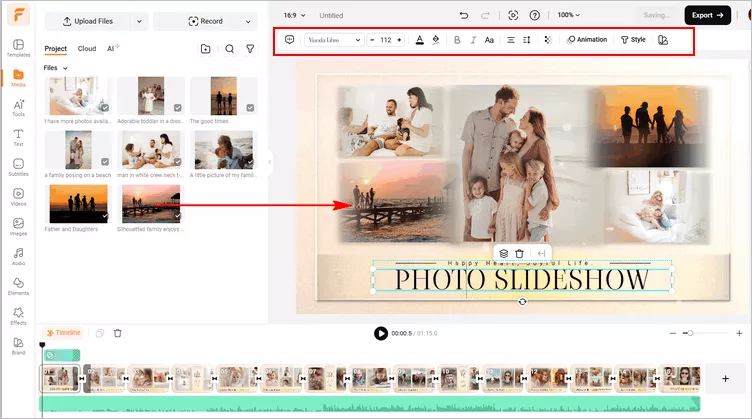
Task: Zoom out the timeline with minus
Action: point(673,333)
